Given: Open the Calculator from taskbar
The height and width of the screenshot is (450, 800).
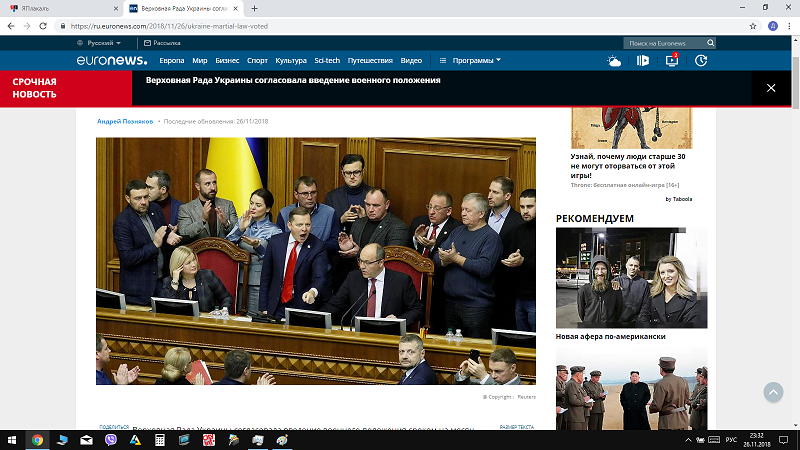Looking at the screenshot, I should pyautogui.click(x=160, y=440).
